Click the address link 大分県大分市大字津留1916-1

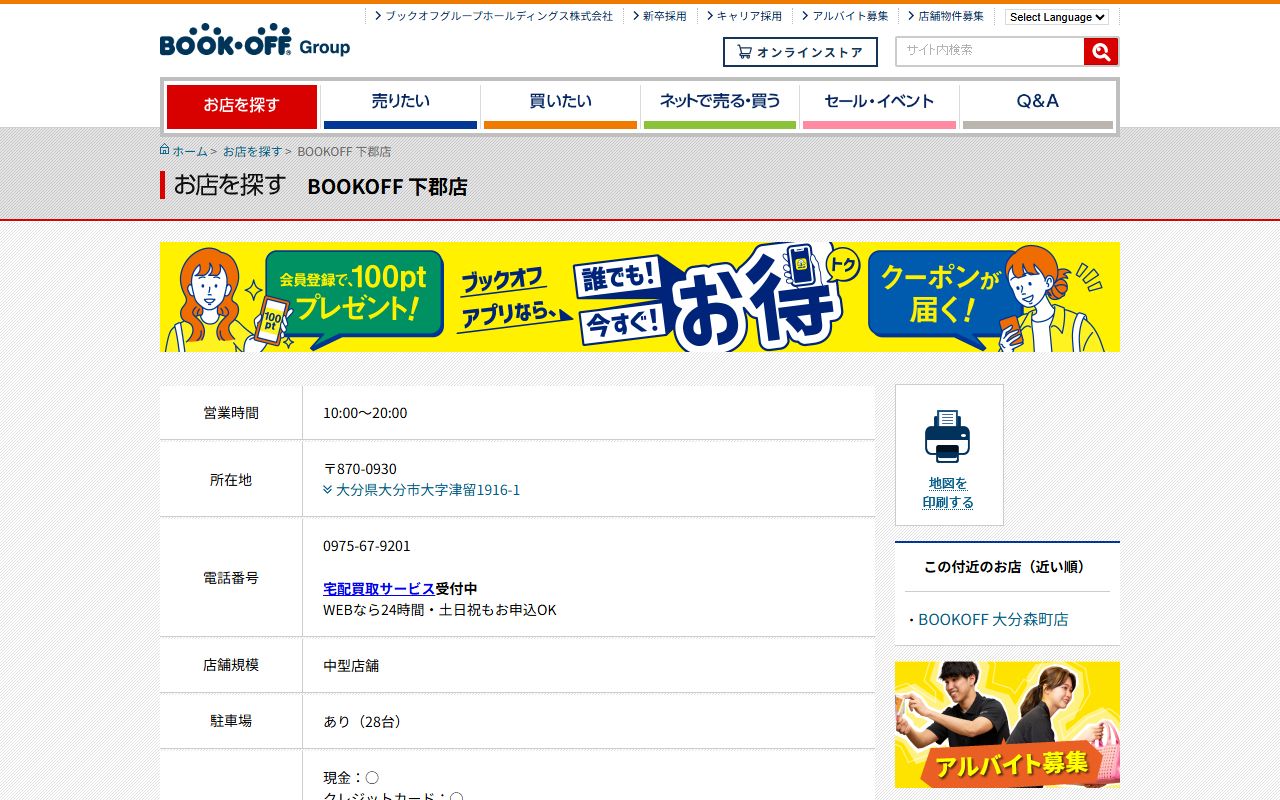[428, 490]
